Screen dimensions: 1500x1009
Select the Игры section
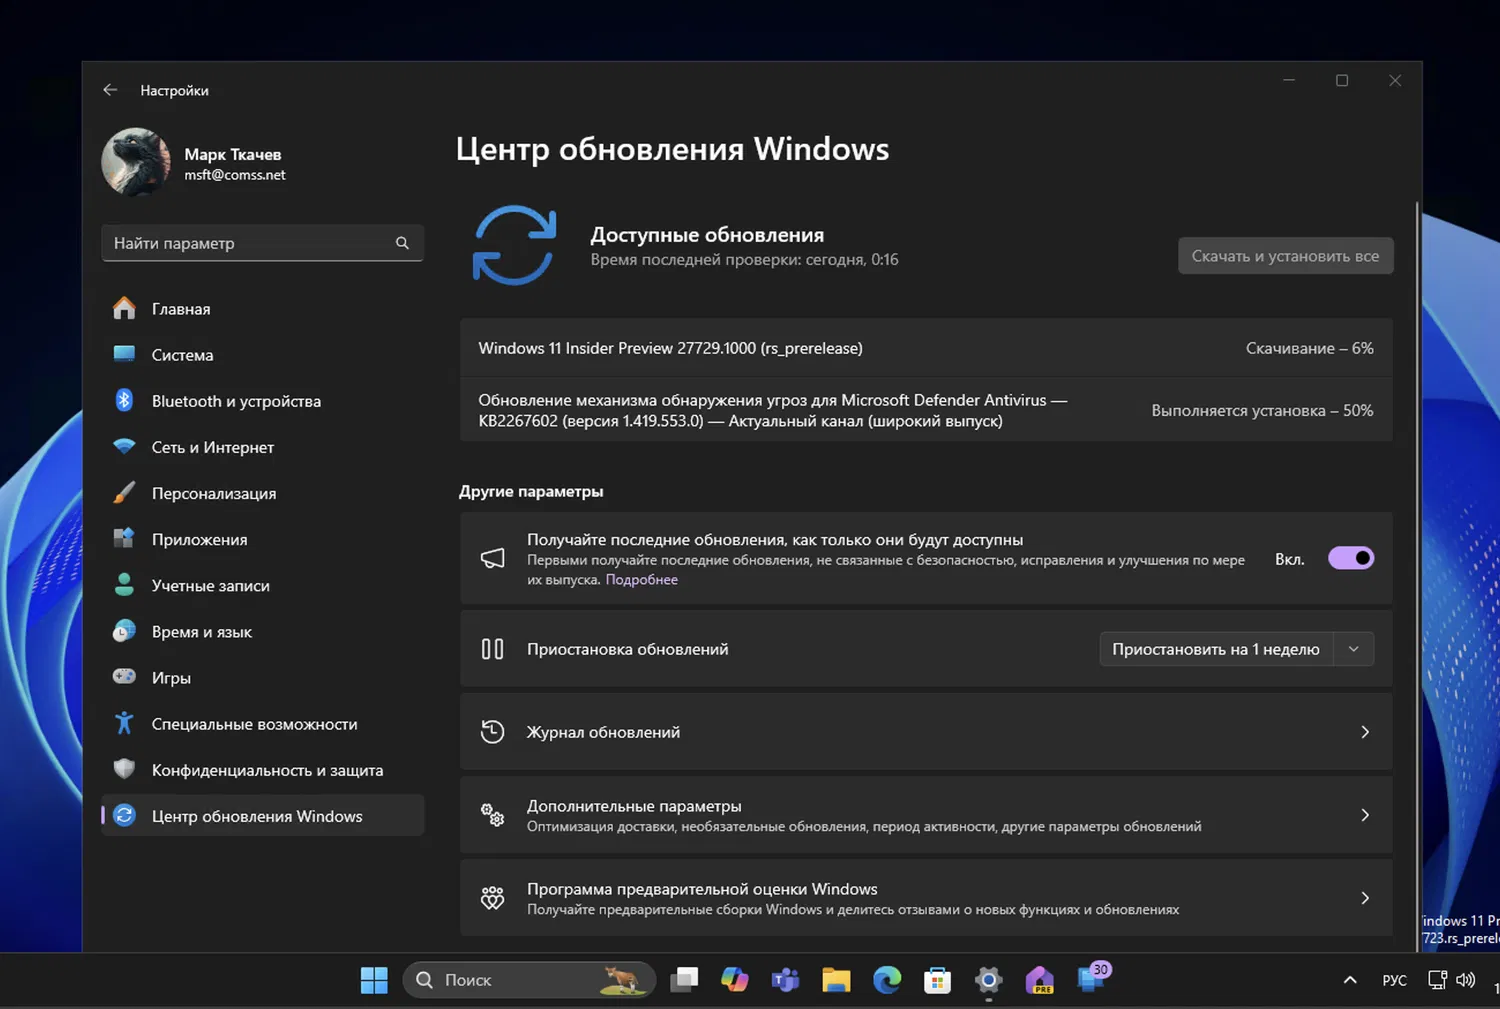tap(171, 677)
